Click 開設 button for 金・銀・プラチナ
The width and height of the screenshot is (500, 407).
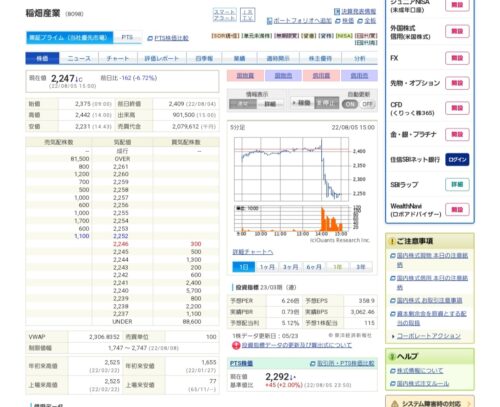[457, 134]
